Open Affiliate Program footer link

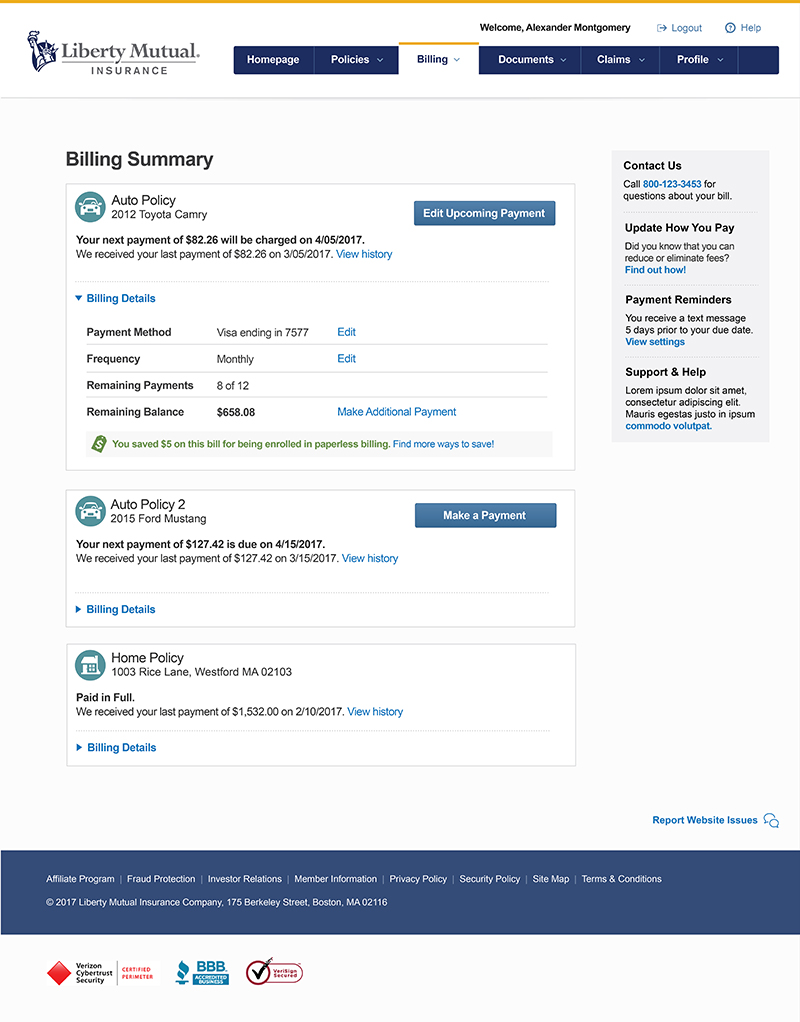click(x=80, y=879)
